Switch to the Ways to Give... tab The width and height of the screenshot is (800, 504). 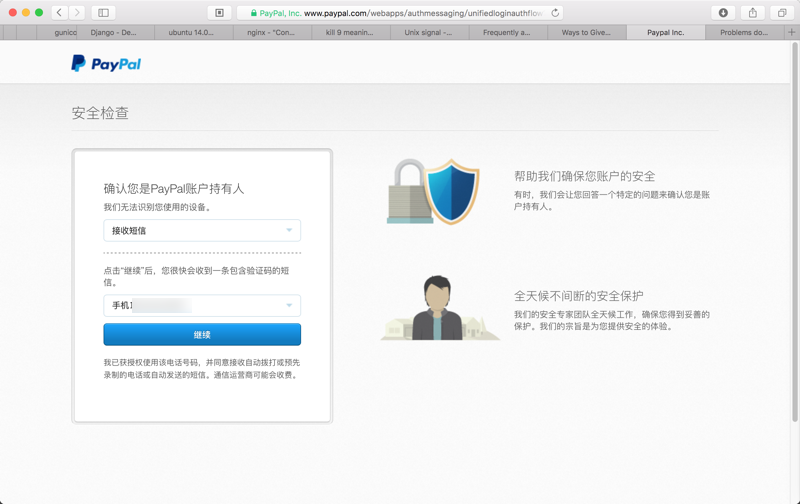click(x=586, y=32)
